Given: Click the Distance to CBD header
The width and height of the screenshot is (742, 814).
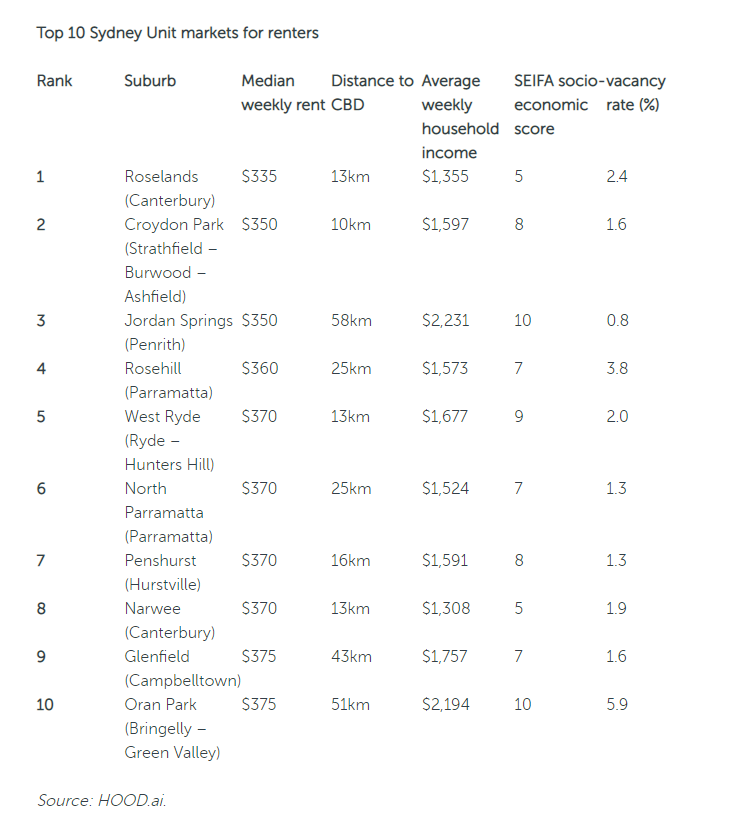Looking at the screenshot, I should click(x=372, y=93).
